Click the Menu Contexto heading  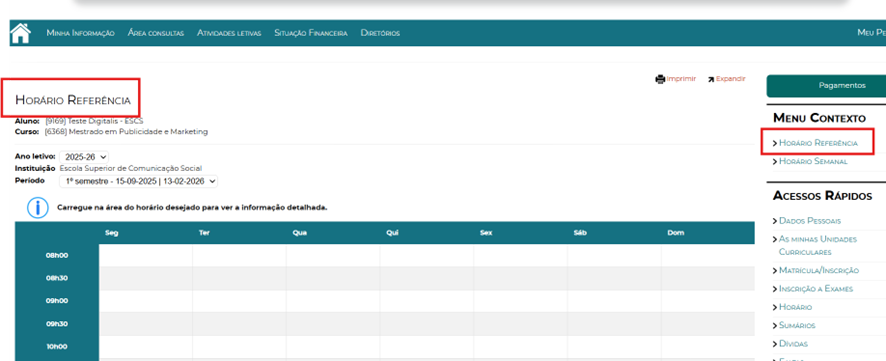[x=819, y=118]
